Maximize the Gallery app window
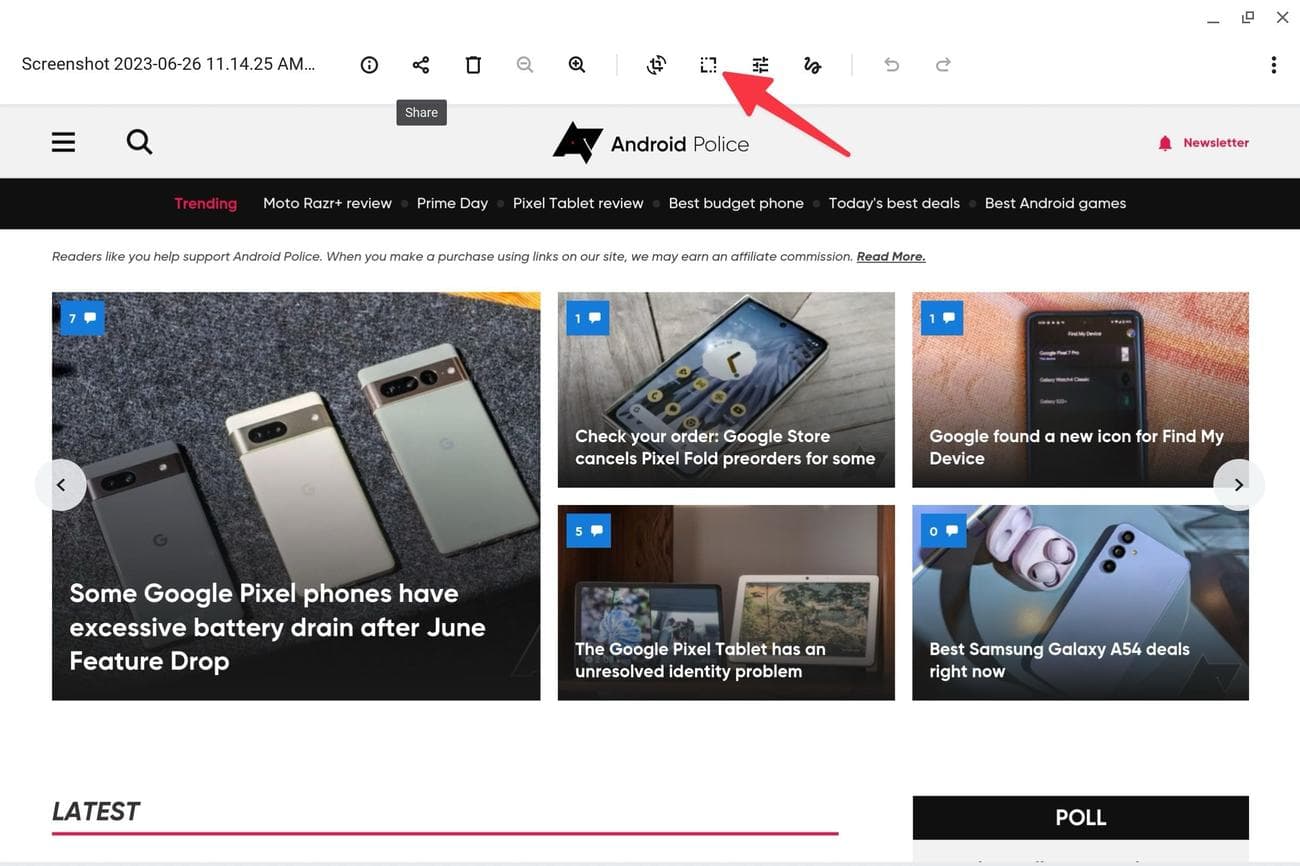The image size is (1300, 866). tap(1247, 18)
